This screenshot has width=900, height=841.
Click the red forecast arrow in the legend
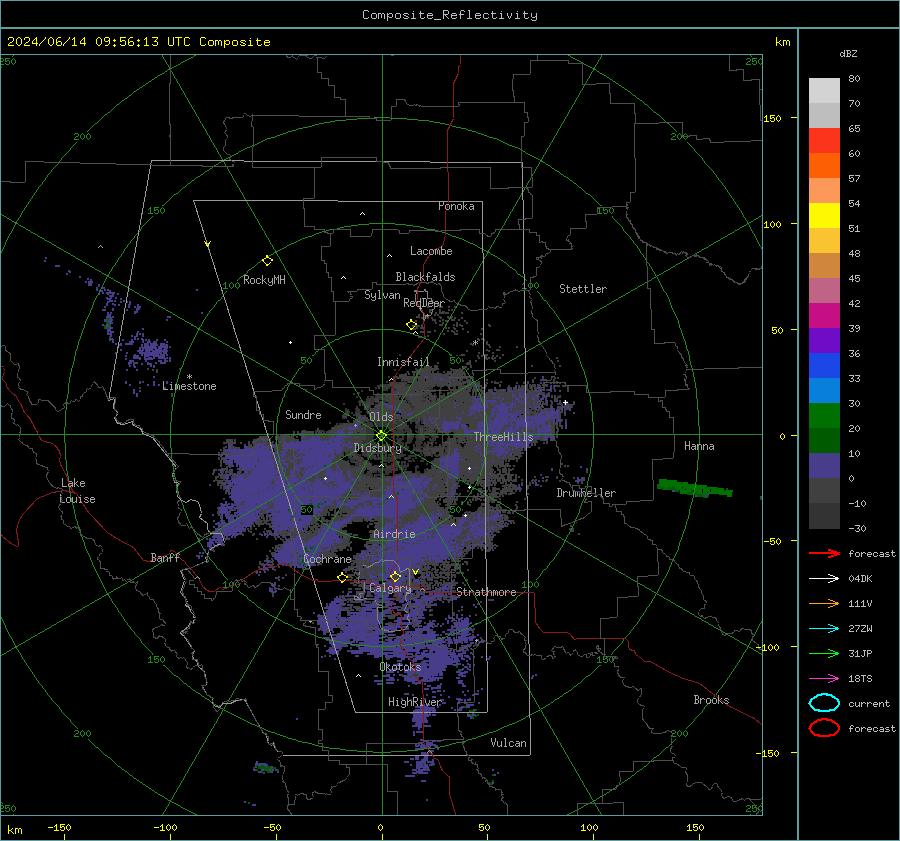click(x=824, y=553)
